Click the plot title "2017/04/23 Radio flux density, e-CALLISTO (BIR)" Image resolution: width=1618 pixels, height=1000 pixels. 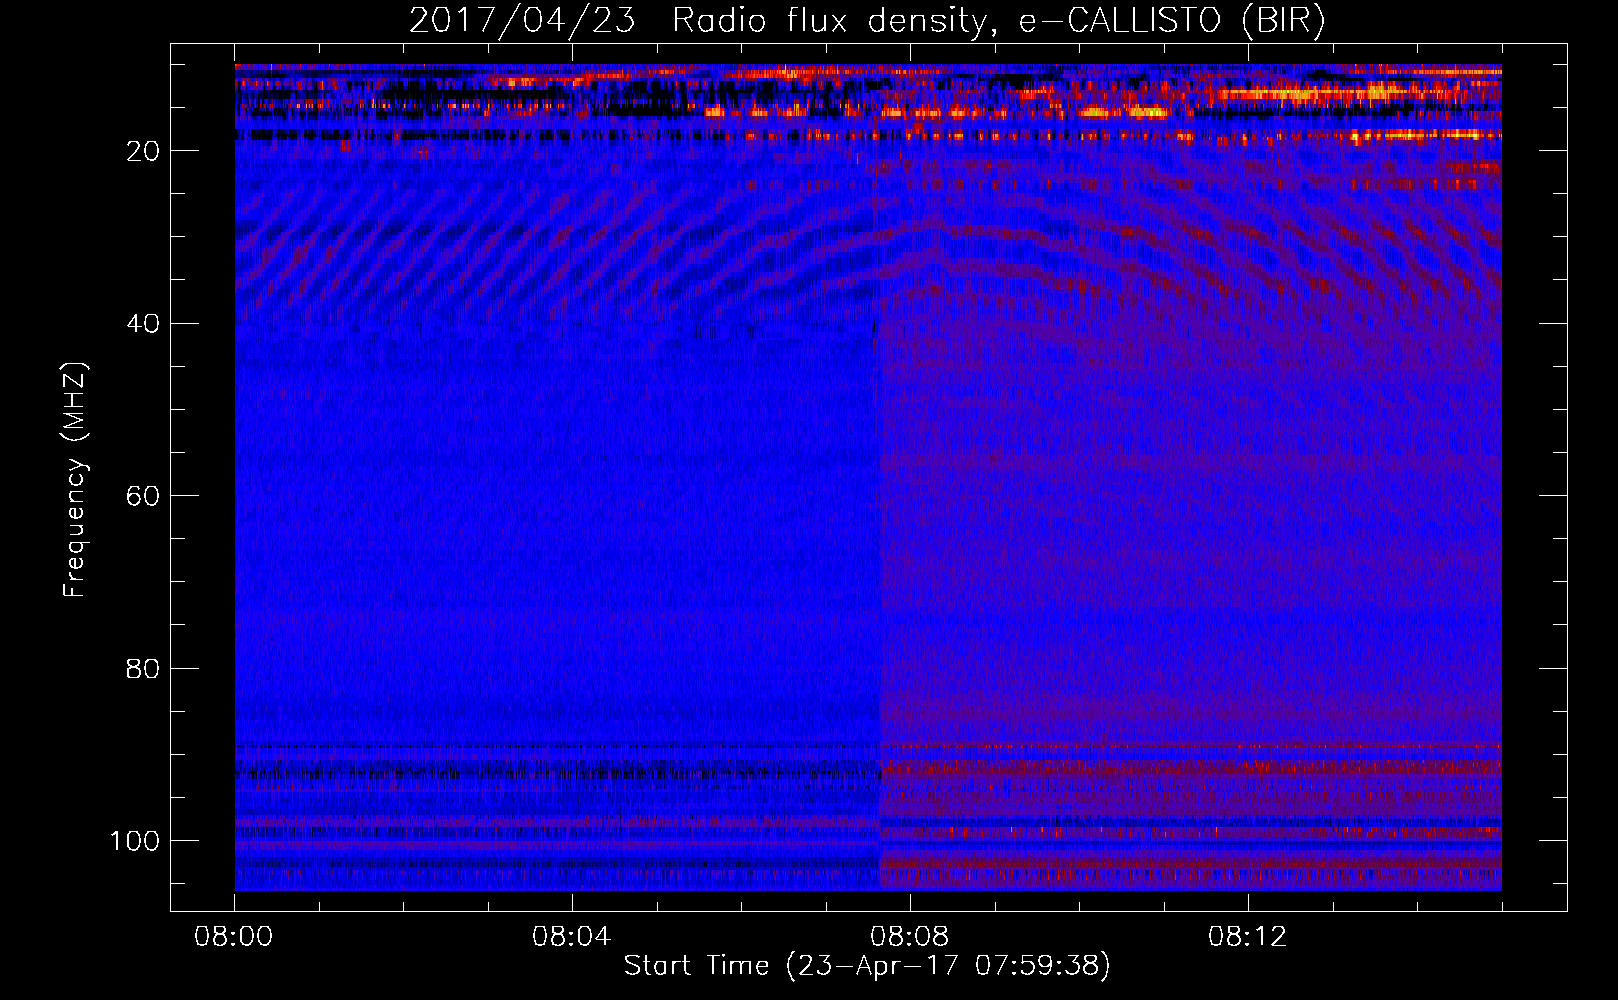point(867,21)
